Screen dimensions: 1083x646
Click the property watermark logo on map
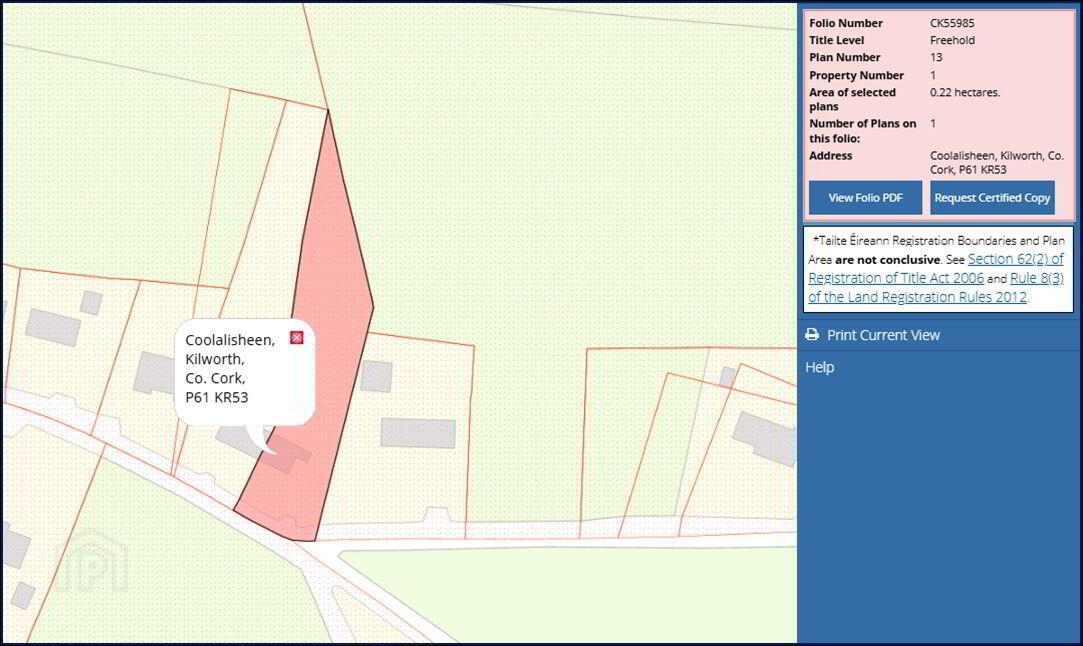pyautogui.click(x=92, y=562)
